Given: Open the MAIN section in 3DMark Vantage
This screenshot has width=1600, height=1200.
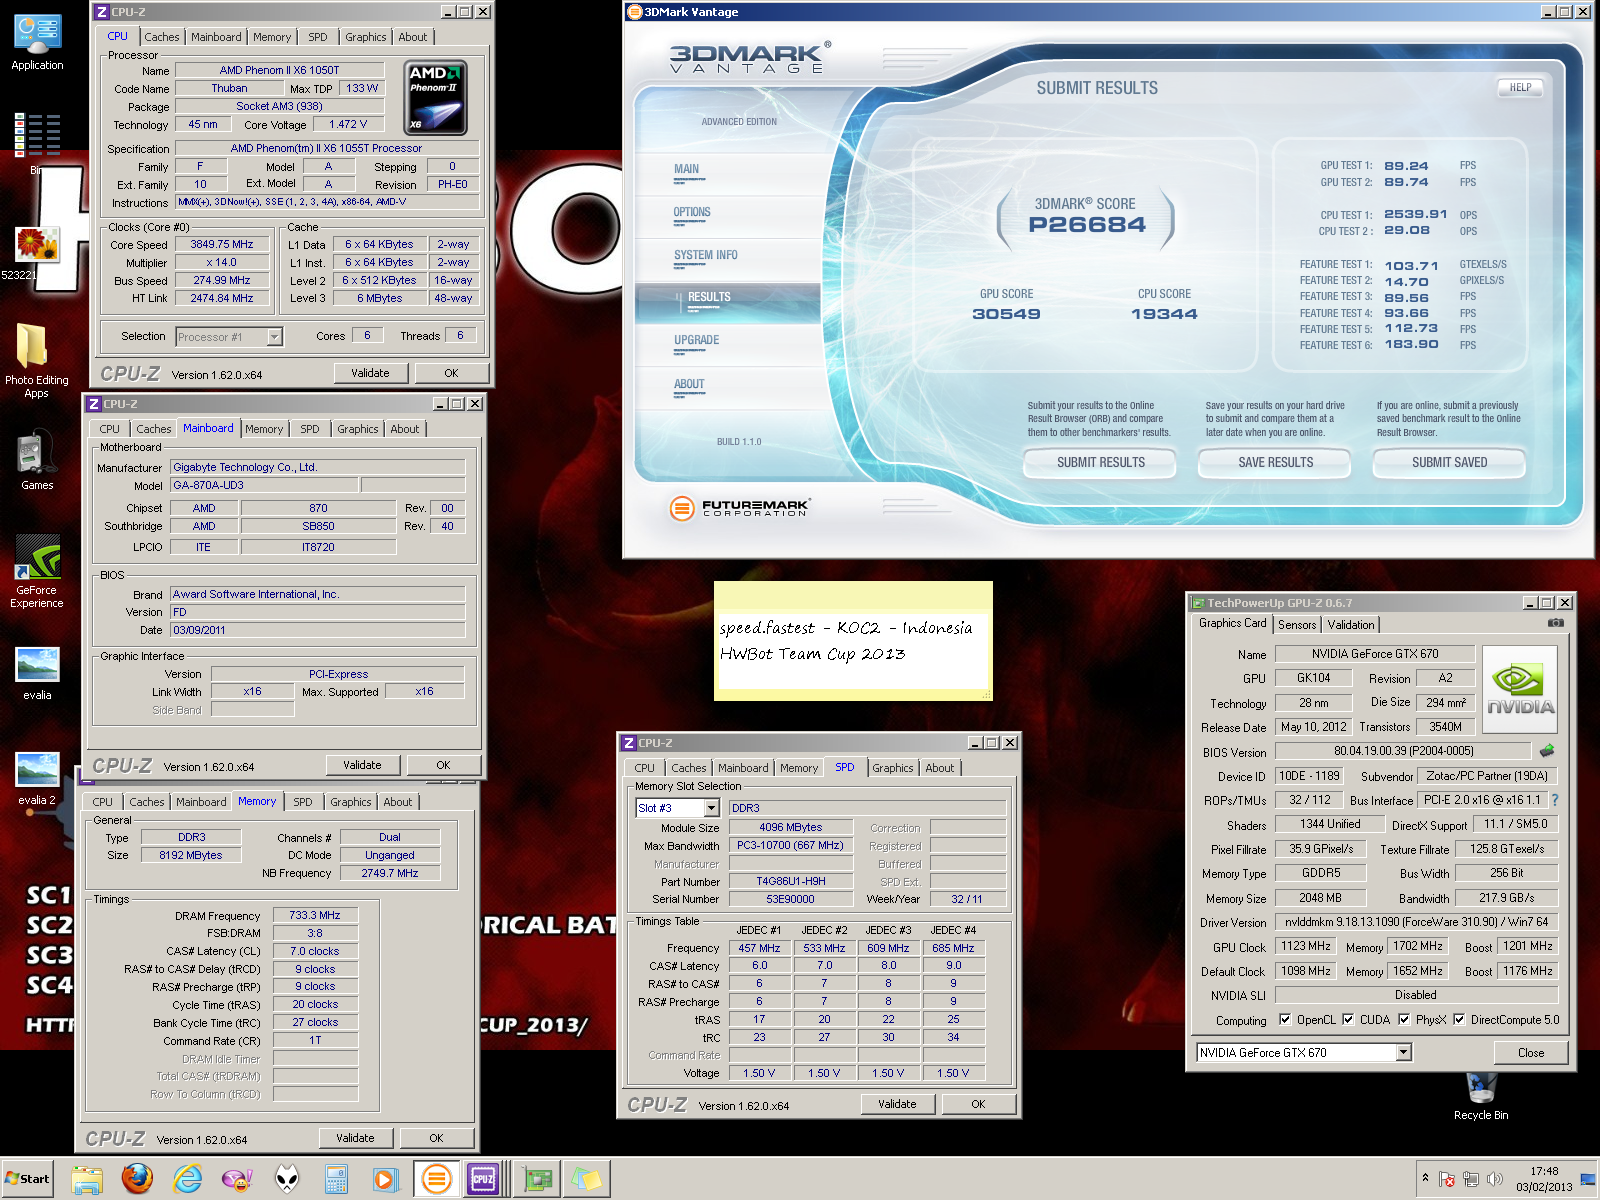Looking at the screenshot, I should (686, 170).
